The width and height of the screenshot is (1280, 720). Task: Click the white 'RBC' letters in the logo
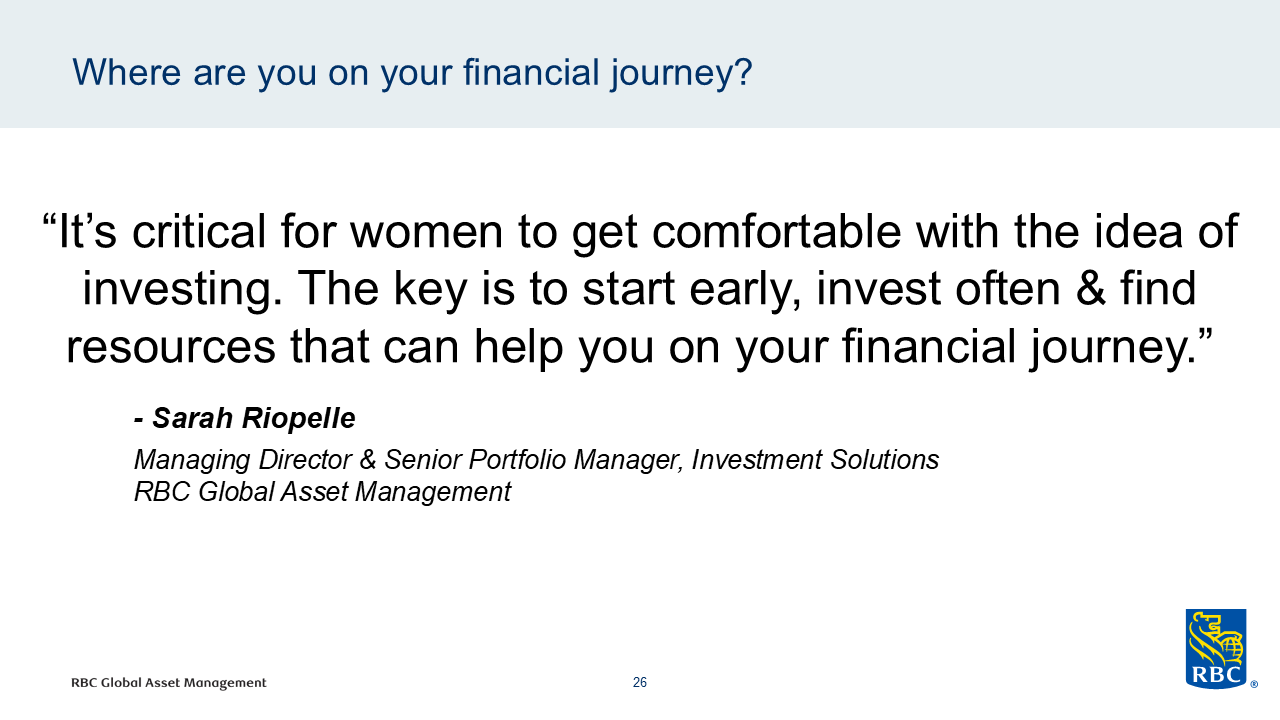[1216, 676]
